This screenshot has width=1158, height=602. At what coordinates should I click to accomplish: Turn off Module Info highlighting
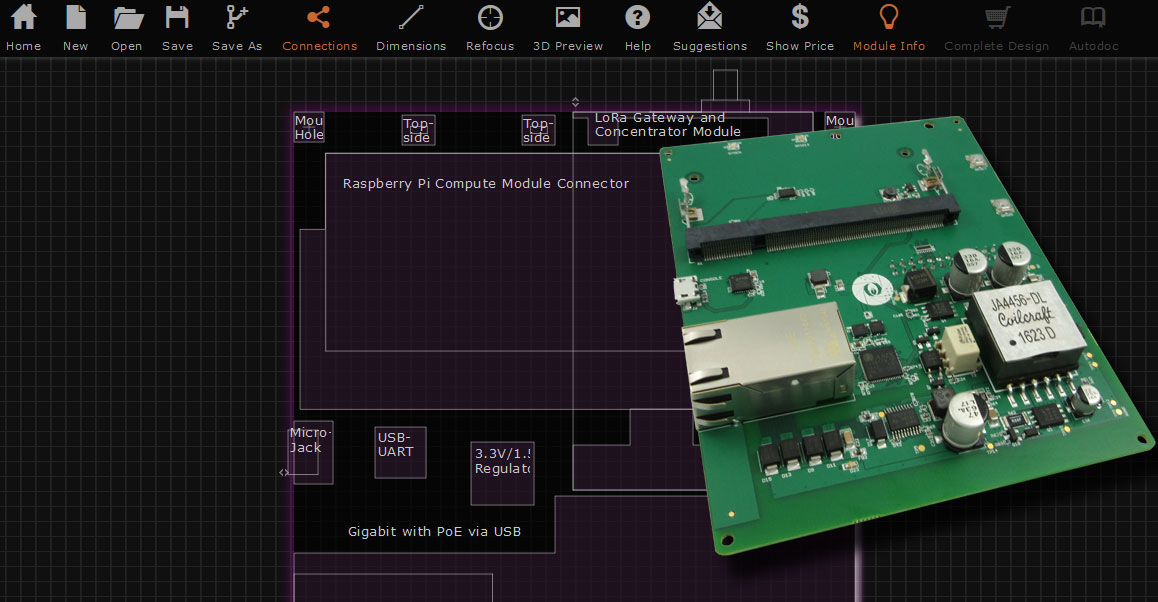click(x=888, y=26)
